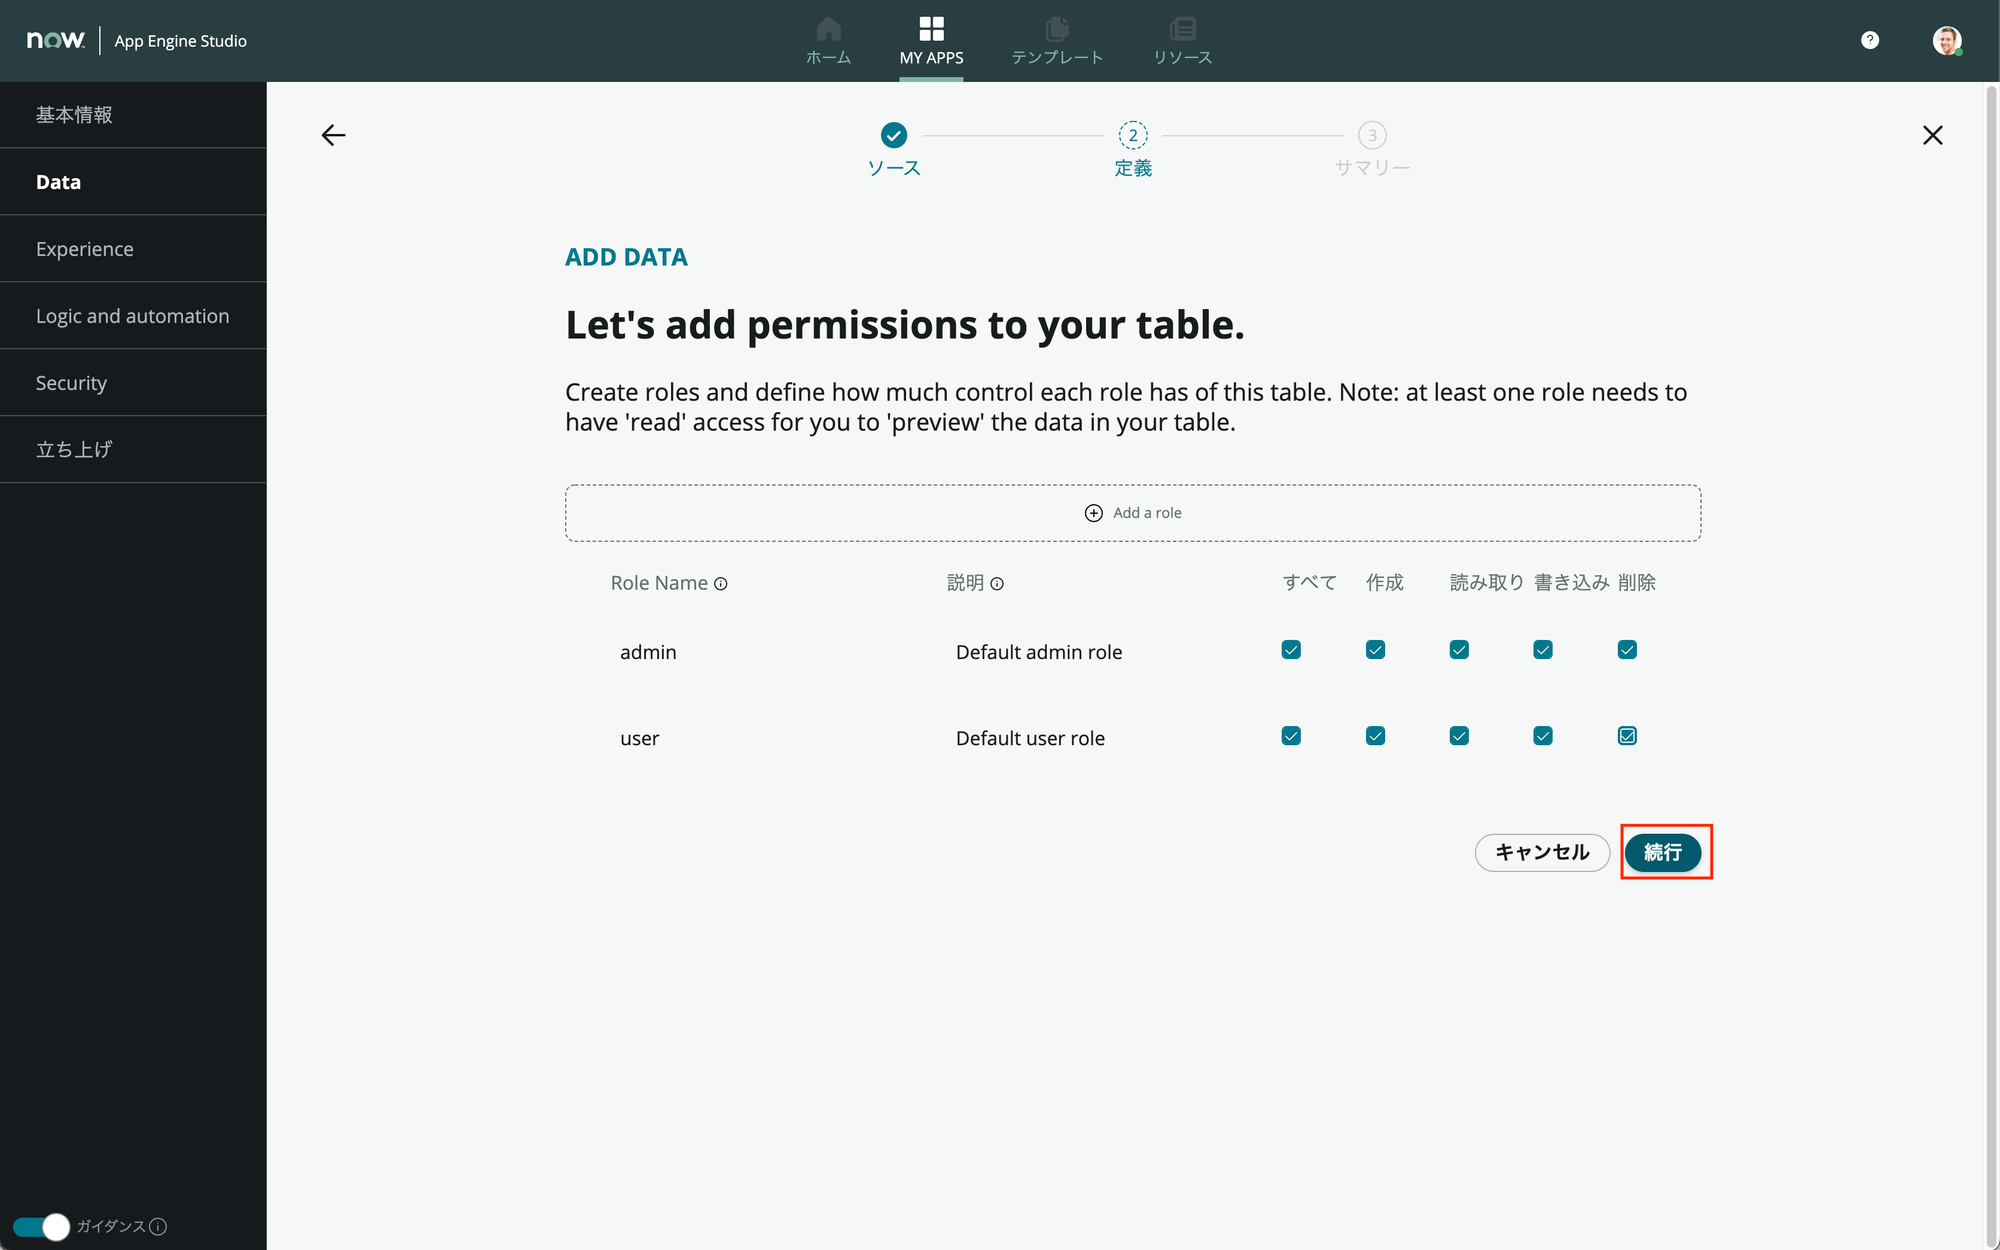2000x1250 pixels.
Task: Uncheck user 読み取り checkbox
Action: tap(1459, 736)
